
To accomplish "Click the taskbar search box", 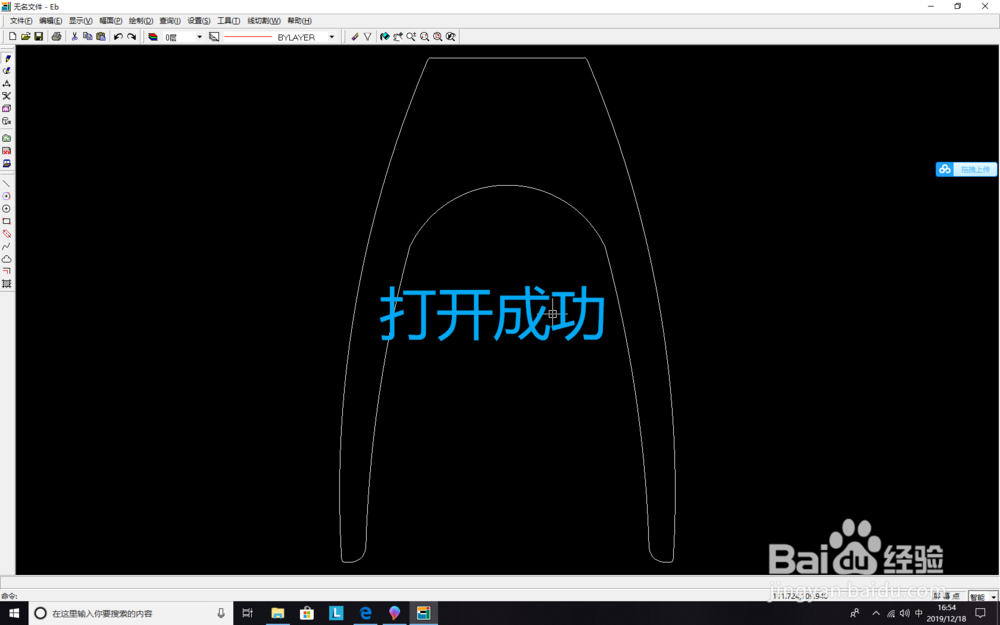I will tap(131, 613).
